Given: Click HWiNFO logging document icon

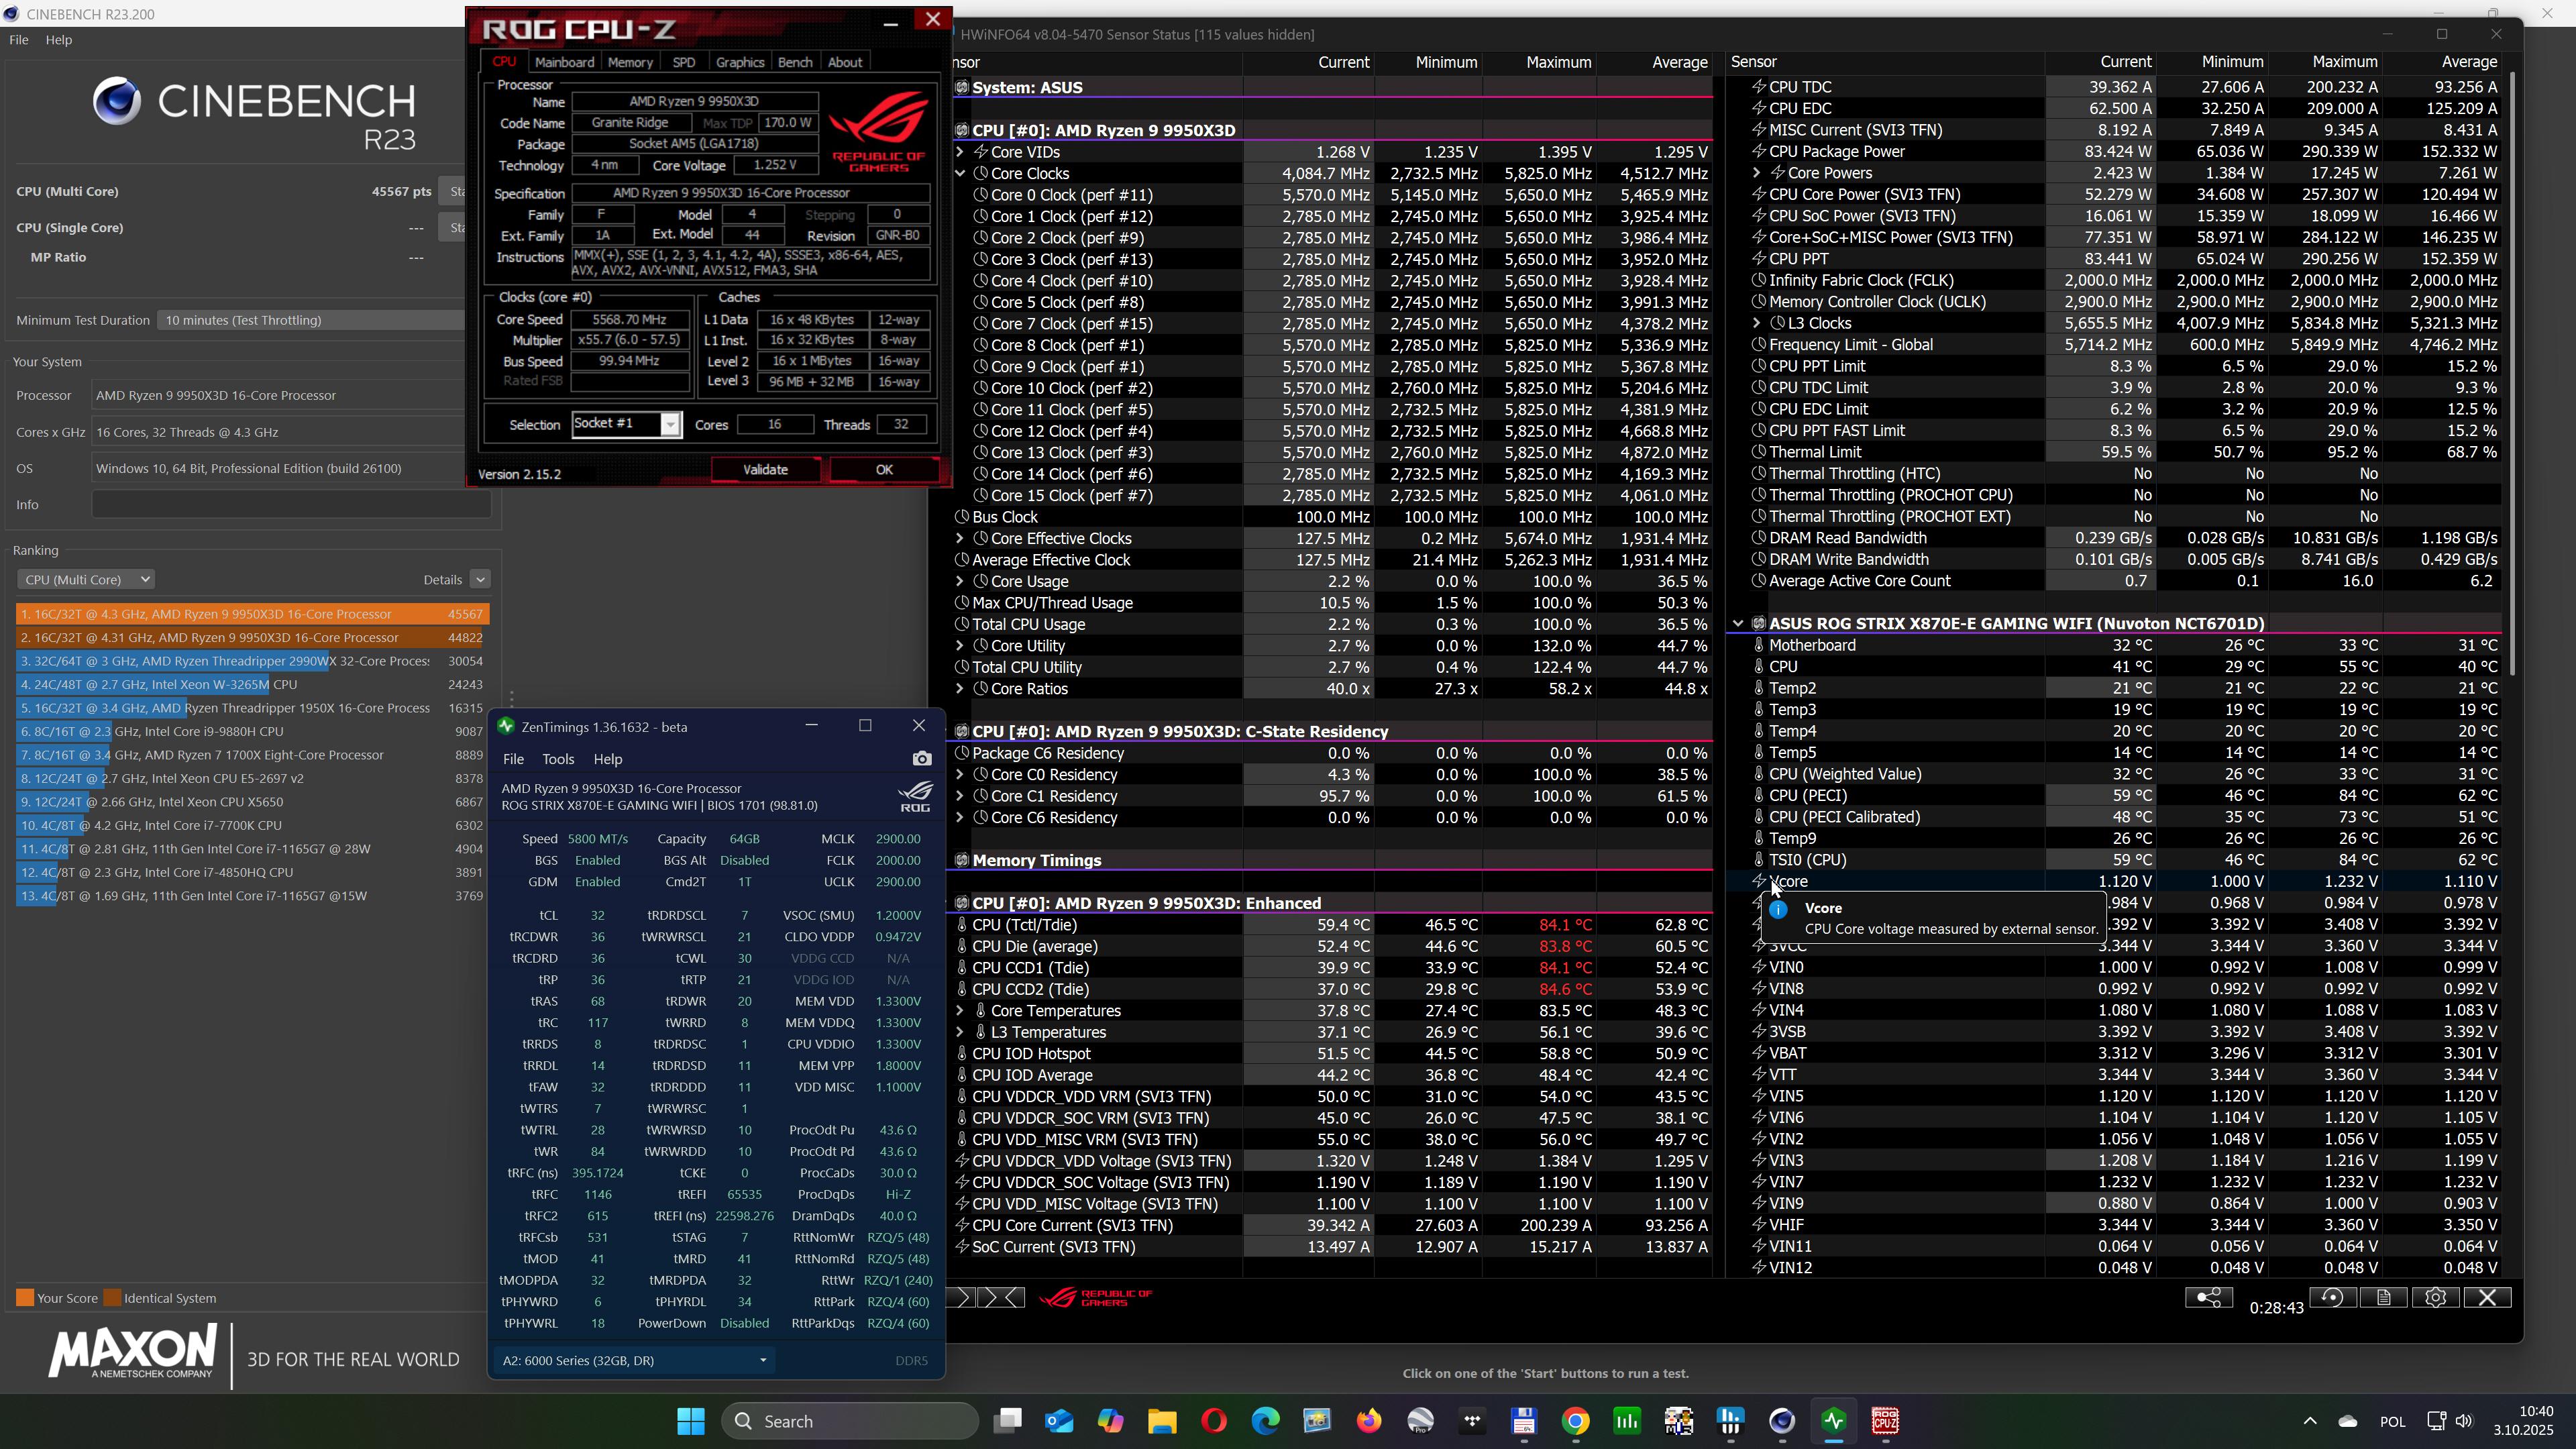Looking at the screenshot, I should [2383, 1298].
